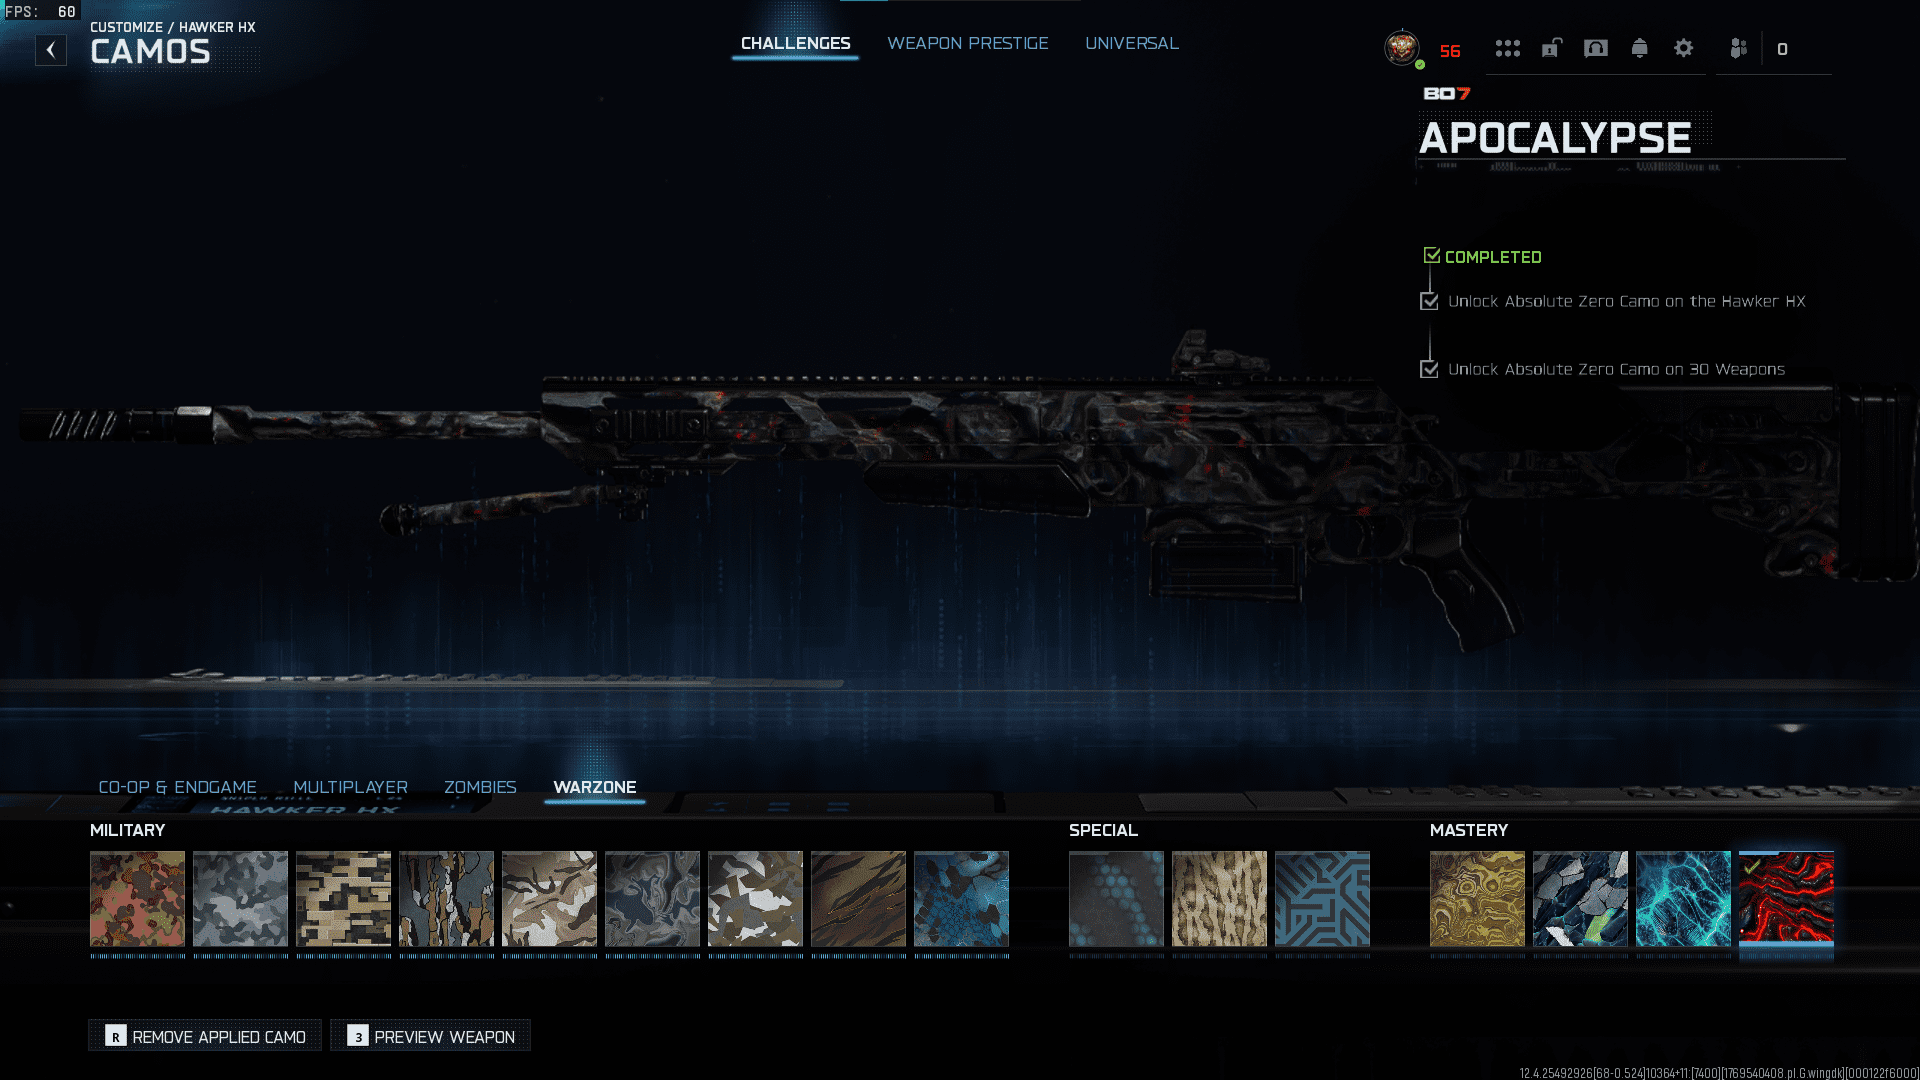Select the gray-blue blotch Military camo
1920x1080 pixels.
pos(241,899)
